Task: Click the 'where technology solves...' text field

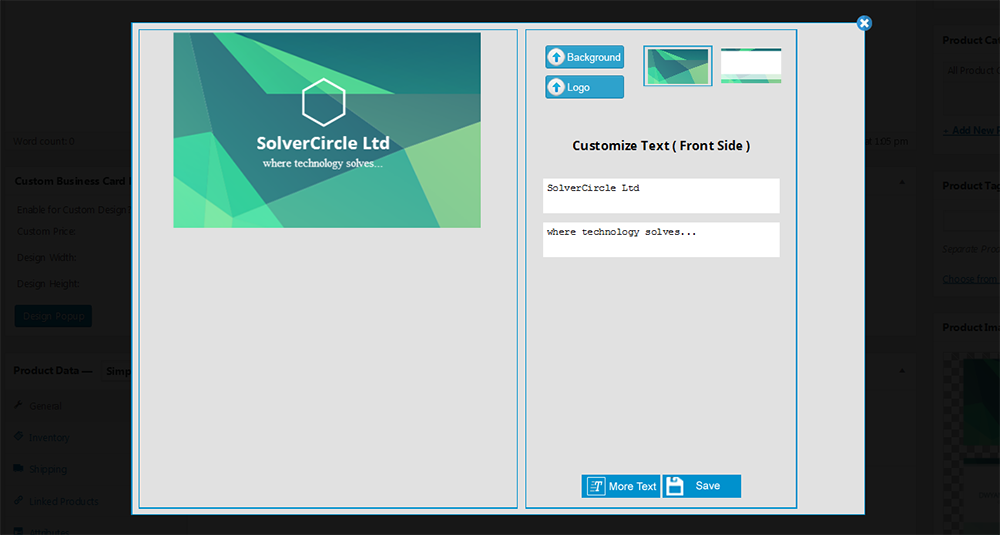Action: pyautogui.click(x=661, y=240)
